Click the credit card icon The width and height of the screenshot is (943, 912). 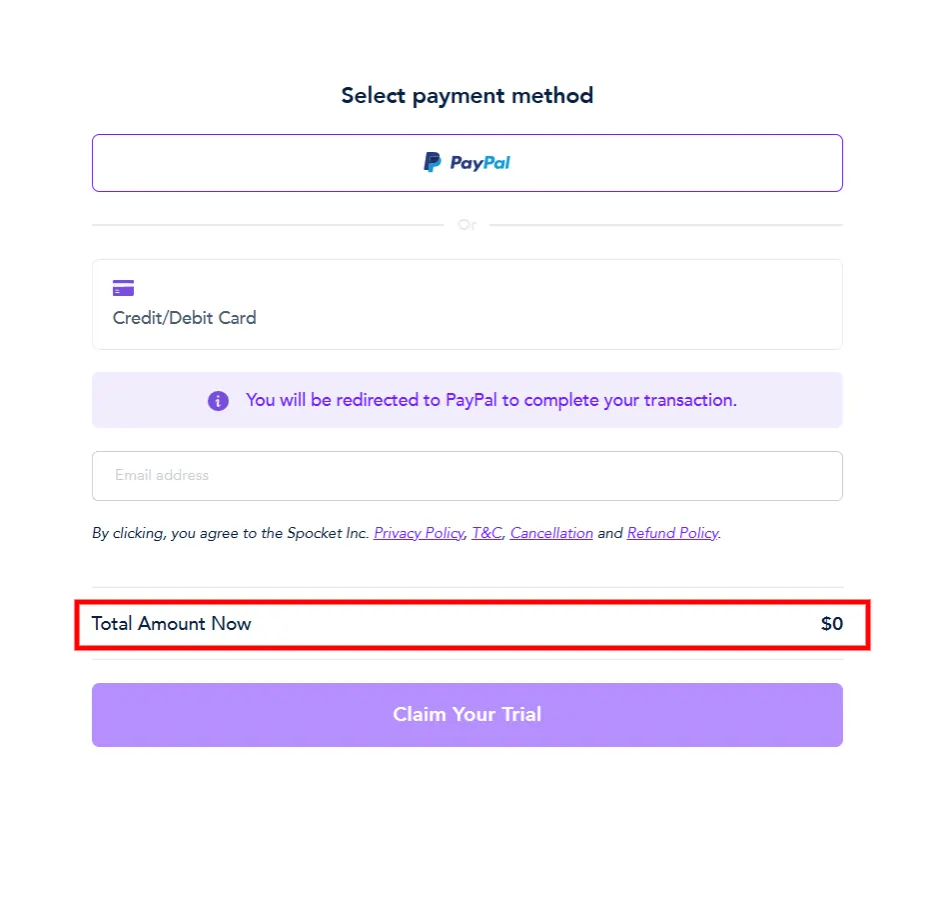pos(123,287)
